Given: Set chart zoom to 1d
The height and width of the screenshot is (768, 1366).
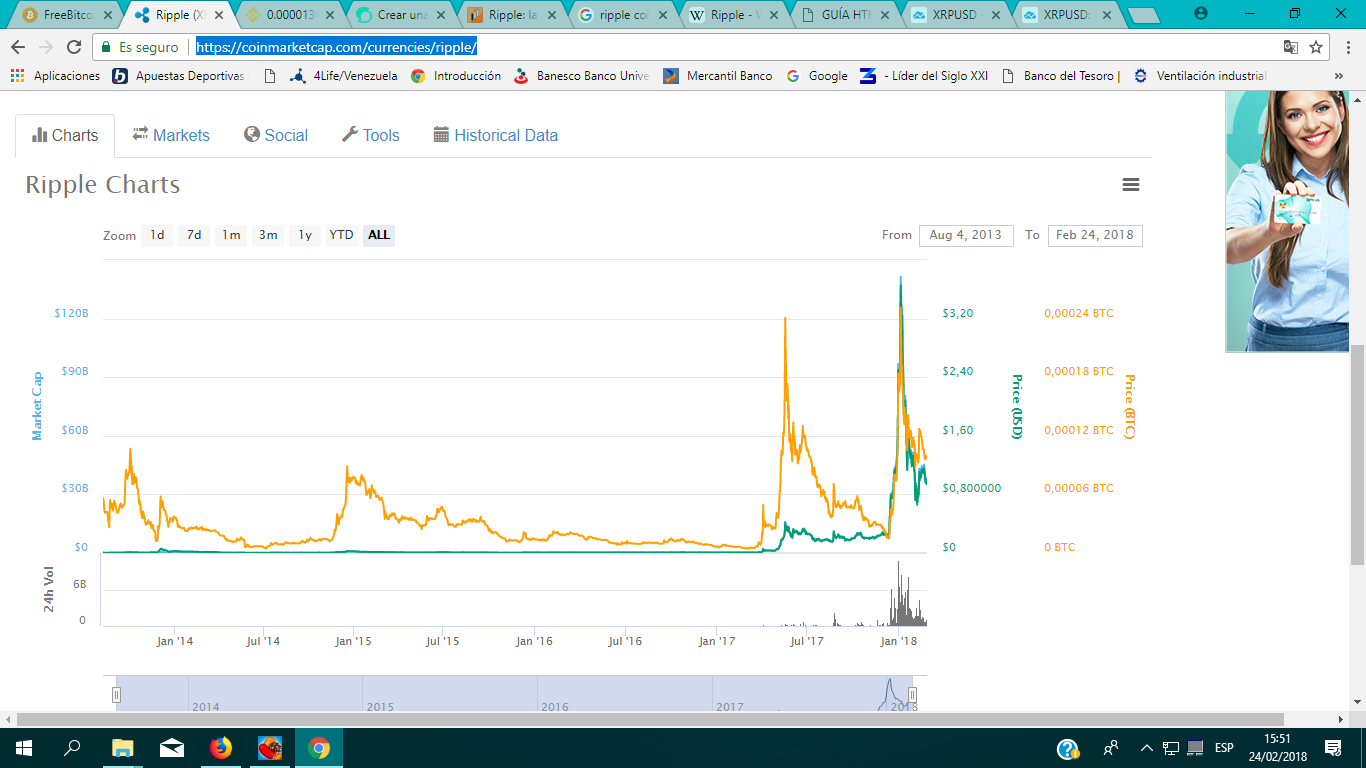Looking at the screenshot, I should [157, 235].
